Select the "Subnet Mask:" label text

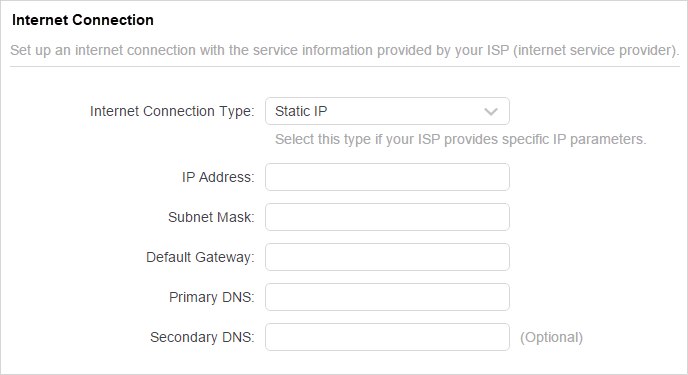[211, 217]
